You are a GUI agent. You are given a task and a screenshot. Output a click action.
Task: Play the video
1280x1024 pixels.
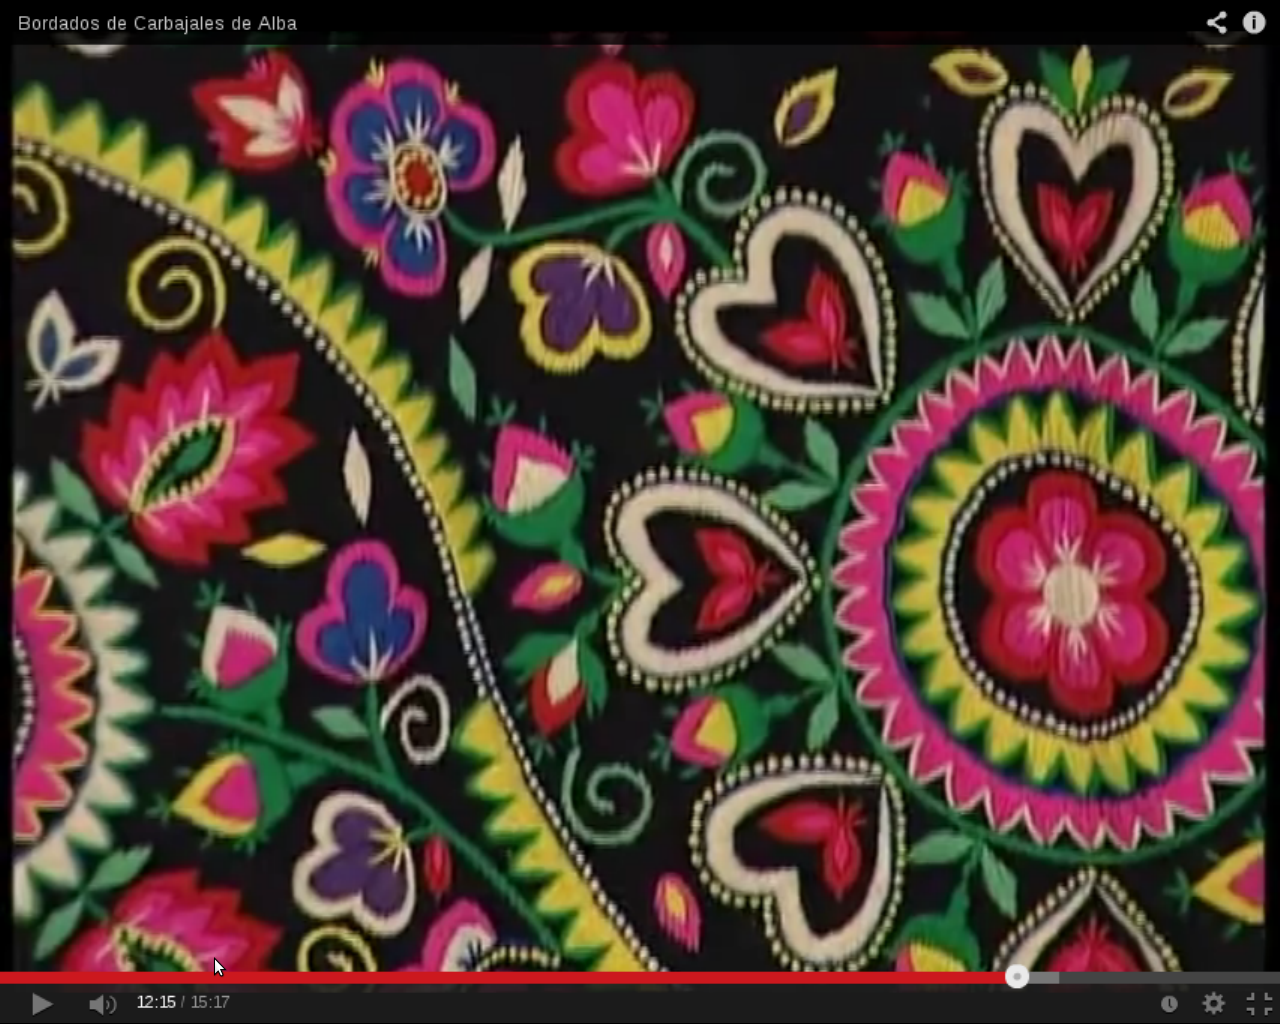pos(41,1003)
